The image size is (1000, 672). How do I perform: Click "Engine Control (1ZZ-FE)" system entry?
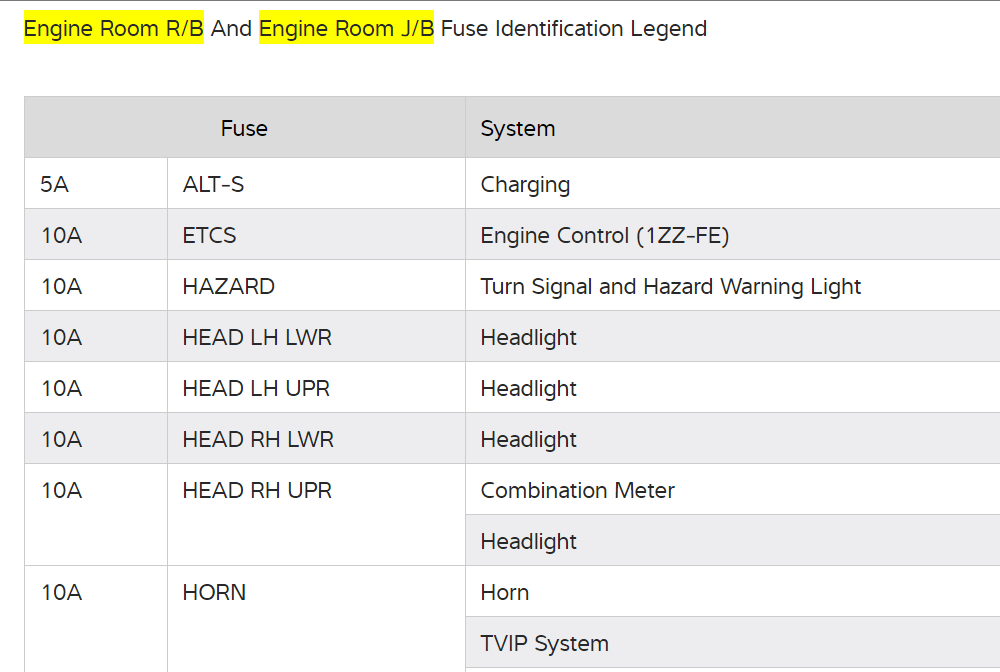[605, 235]
